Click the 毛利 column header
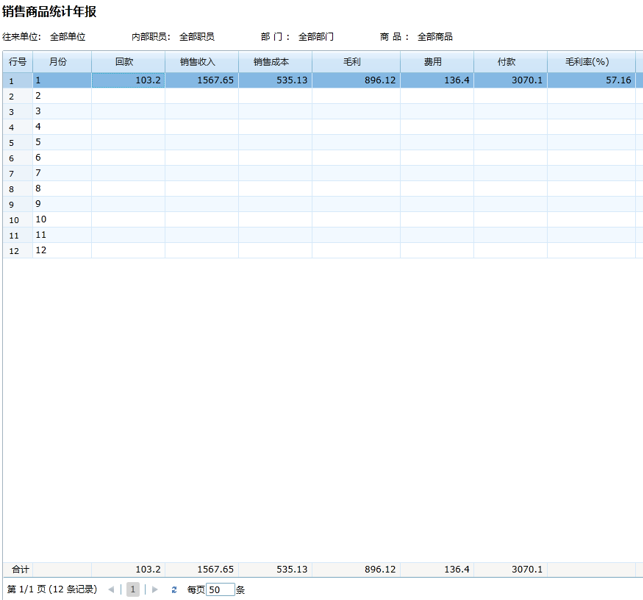This screenshot has width=643, height=600. click(355, 62)
